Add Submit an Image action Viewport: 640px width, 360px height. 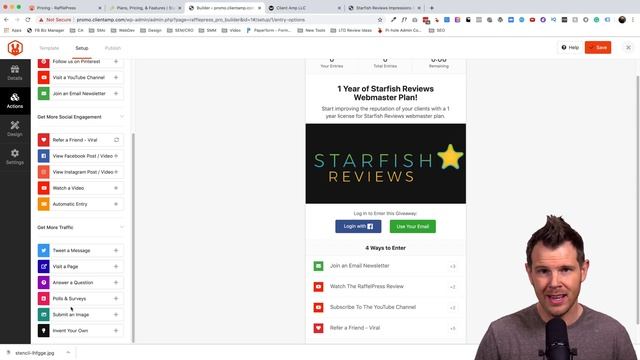116,314
